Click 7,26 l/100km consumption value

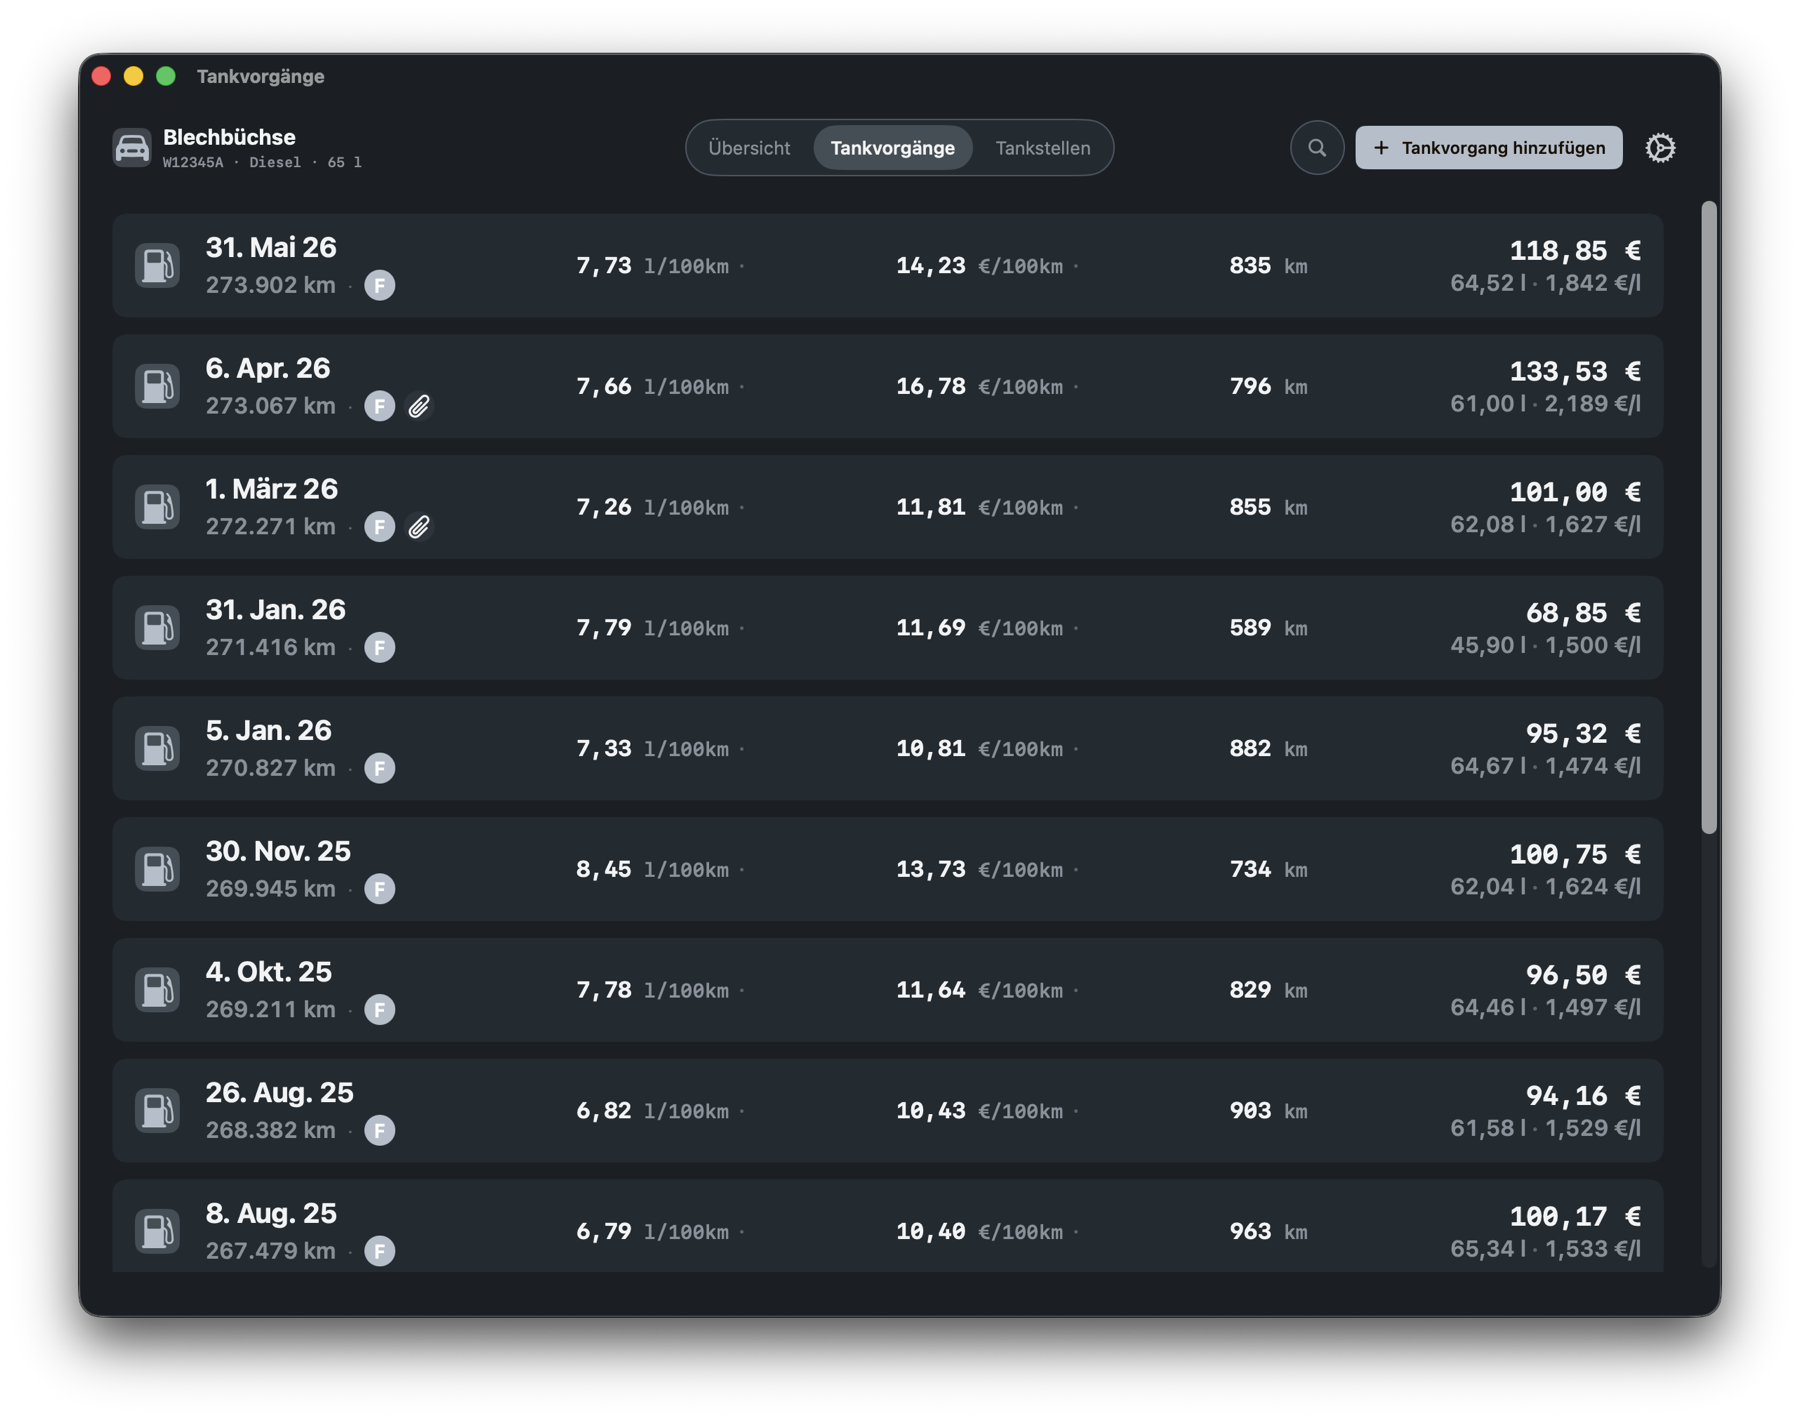coord(652,507)
